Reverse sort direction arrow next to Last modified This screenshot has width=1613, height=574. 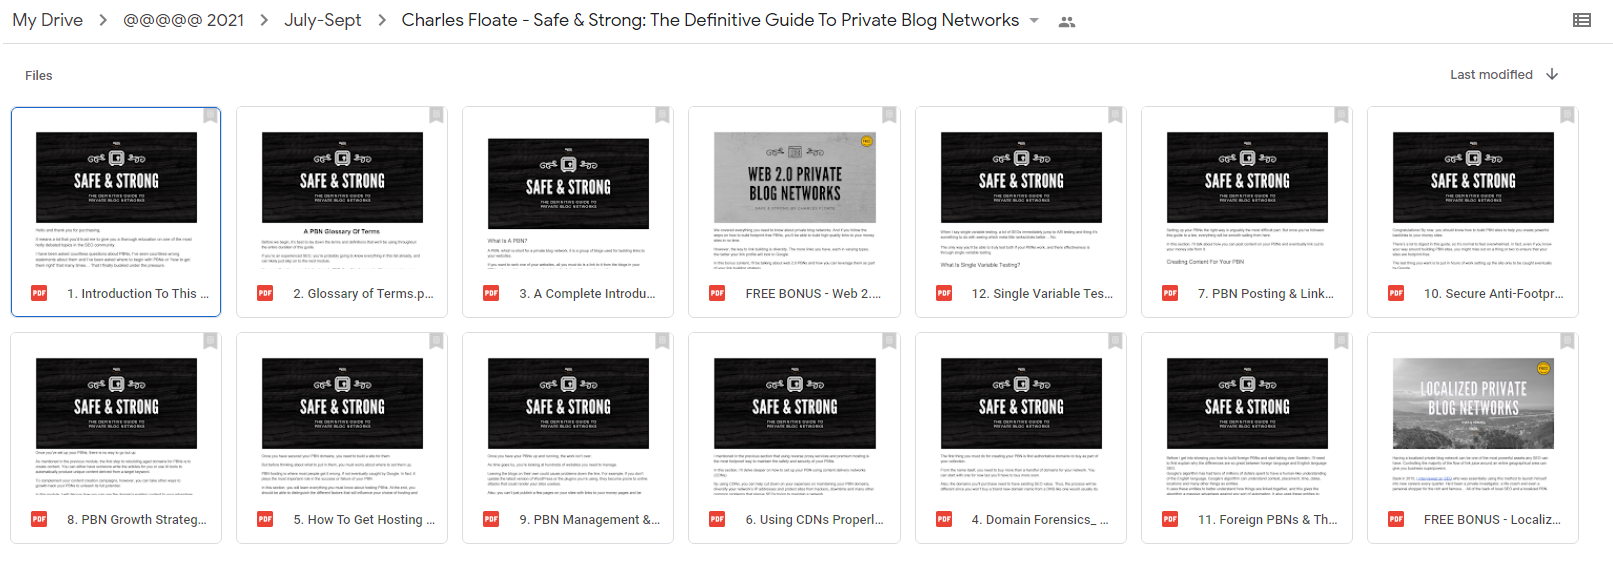click(1552, 74)
